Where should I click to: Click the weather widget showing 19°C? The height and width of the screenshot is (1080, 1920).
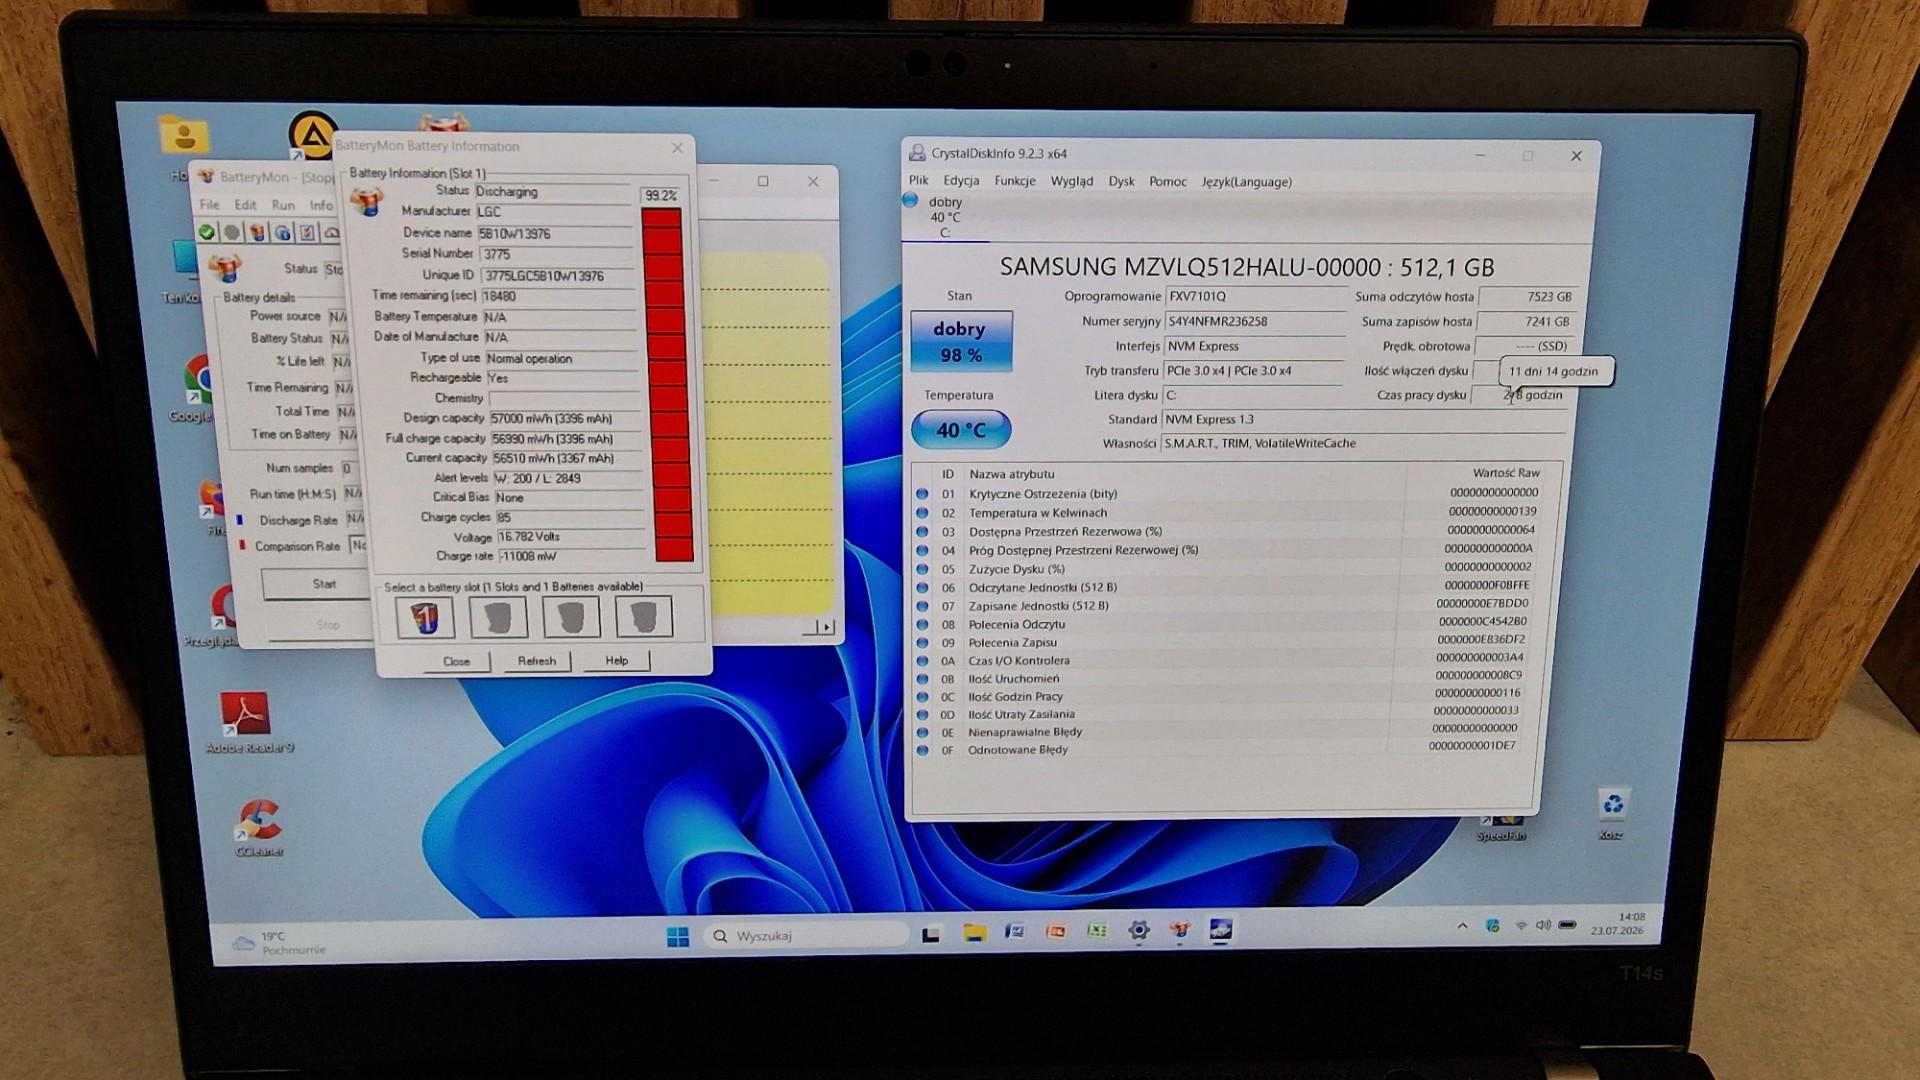click(280, 943)
